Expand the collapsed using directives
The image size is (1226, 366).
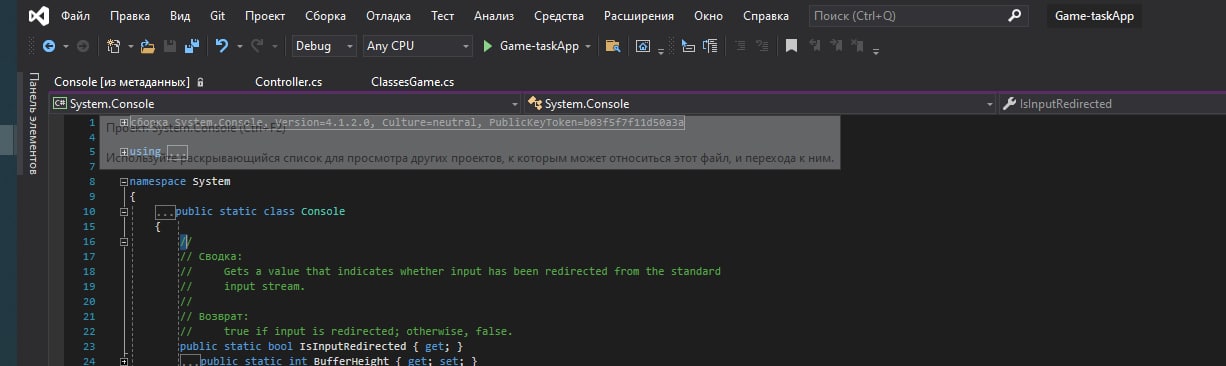point(123,152)
